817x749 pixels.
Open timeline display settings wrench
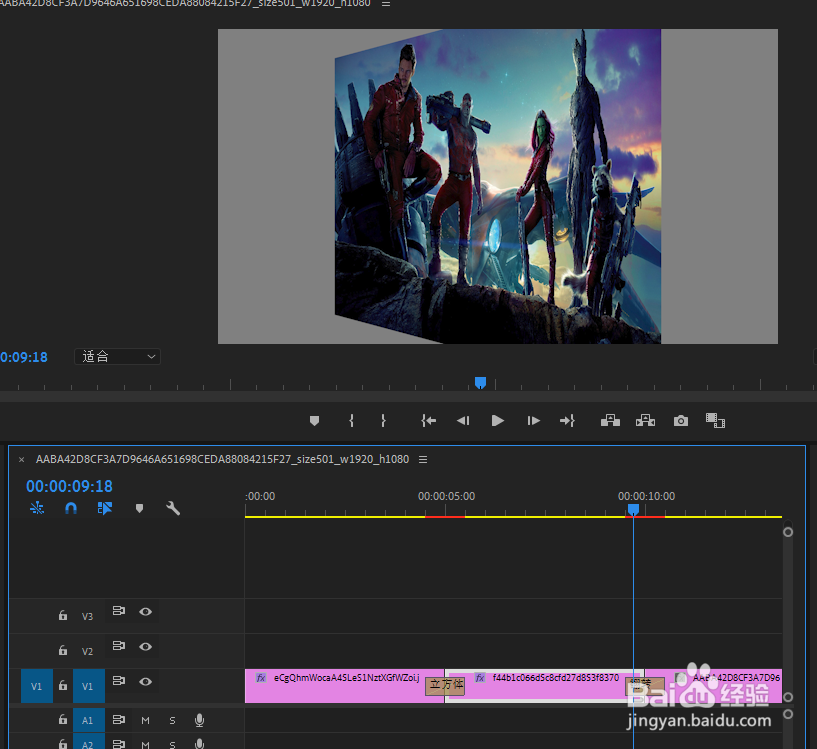tap(173, 508)
